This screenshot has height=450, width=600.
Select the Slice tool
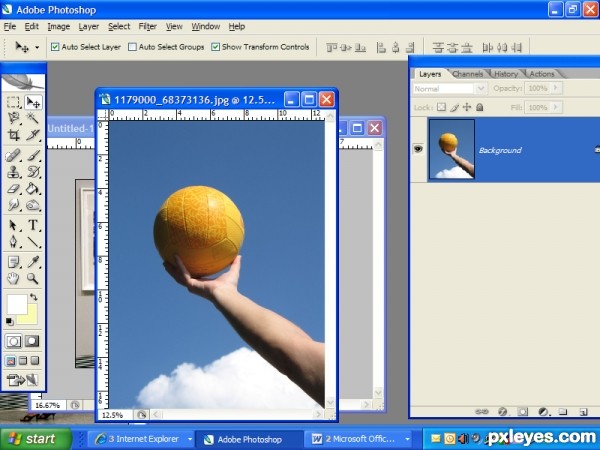point(33,135)
